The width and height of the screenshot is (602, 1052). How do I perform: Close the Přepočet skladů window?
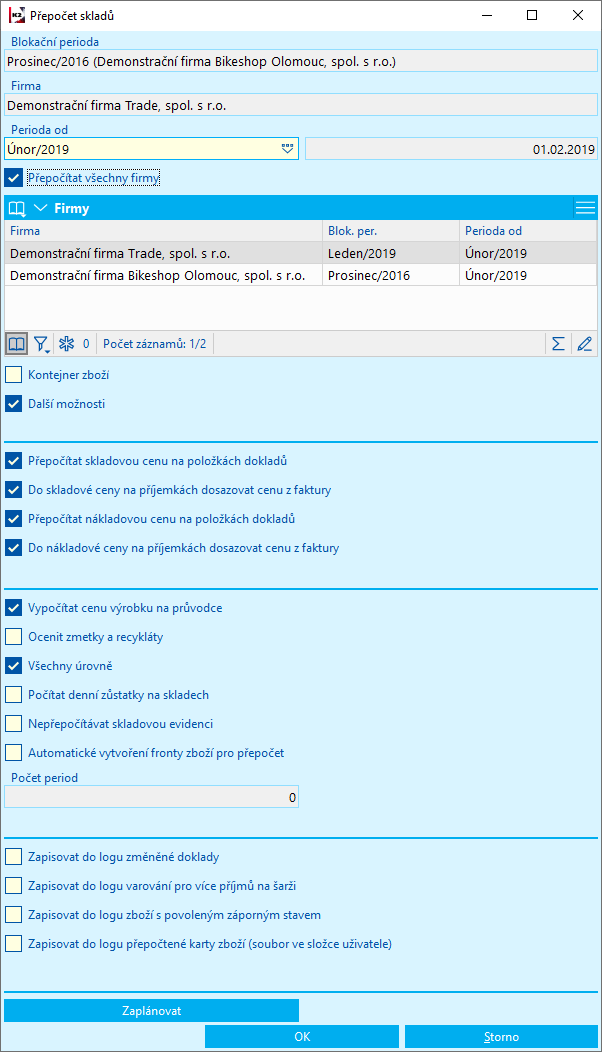[x=578, y=15]
